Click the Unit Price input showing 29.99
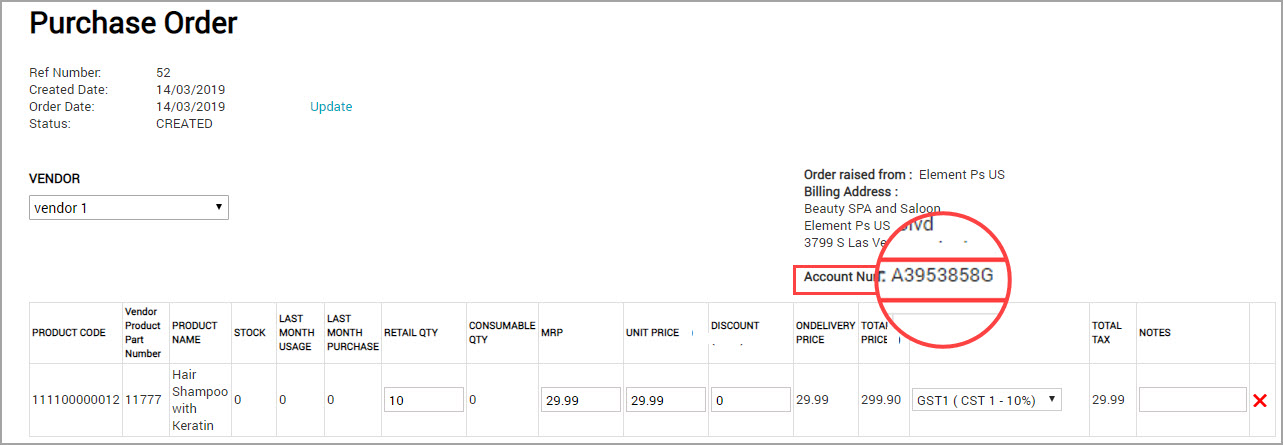The image size is (1283, 445). tap(666, 400)
